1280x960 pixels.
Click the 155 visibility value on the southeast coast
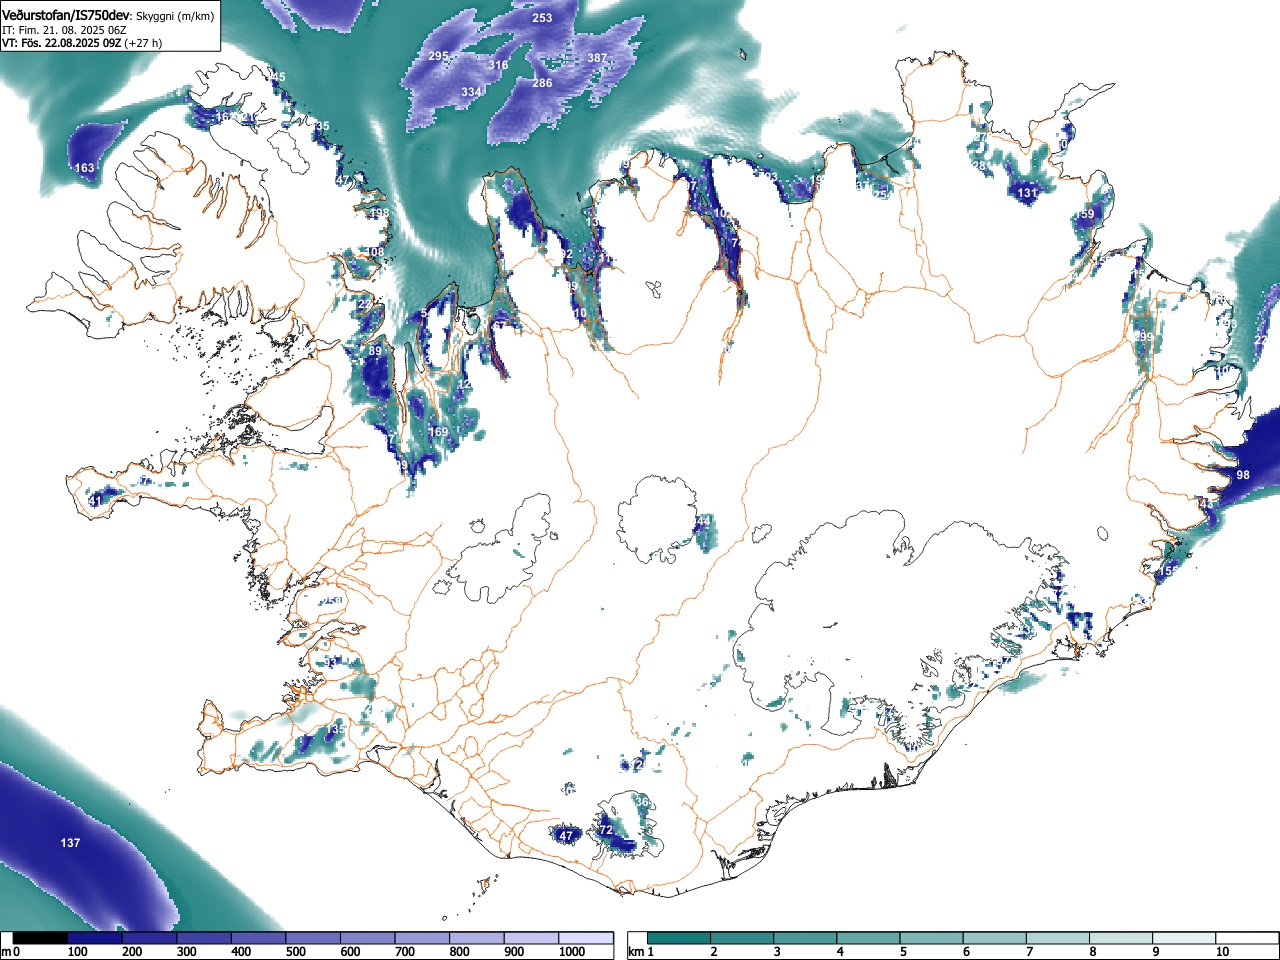click(1169, 570)
